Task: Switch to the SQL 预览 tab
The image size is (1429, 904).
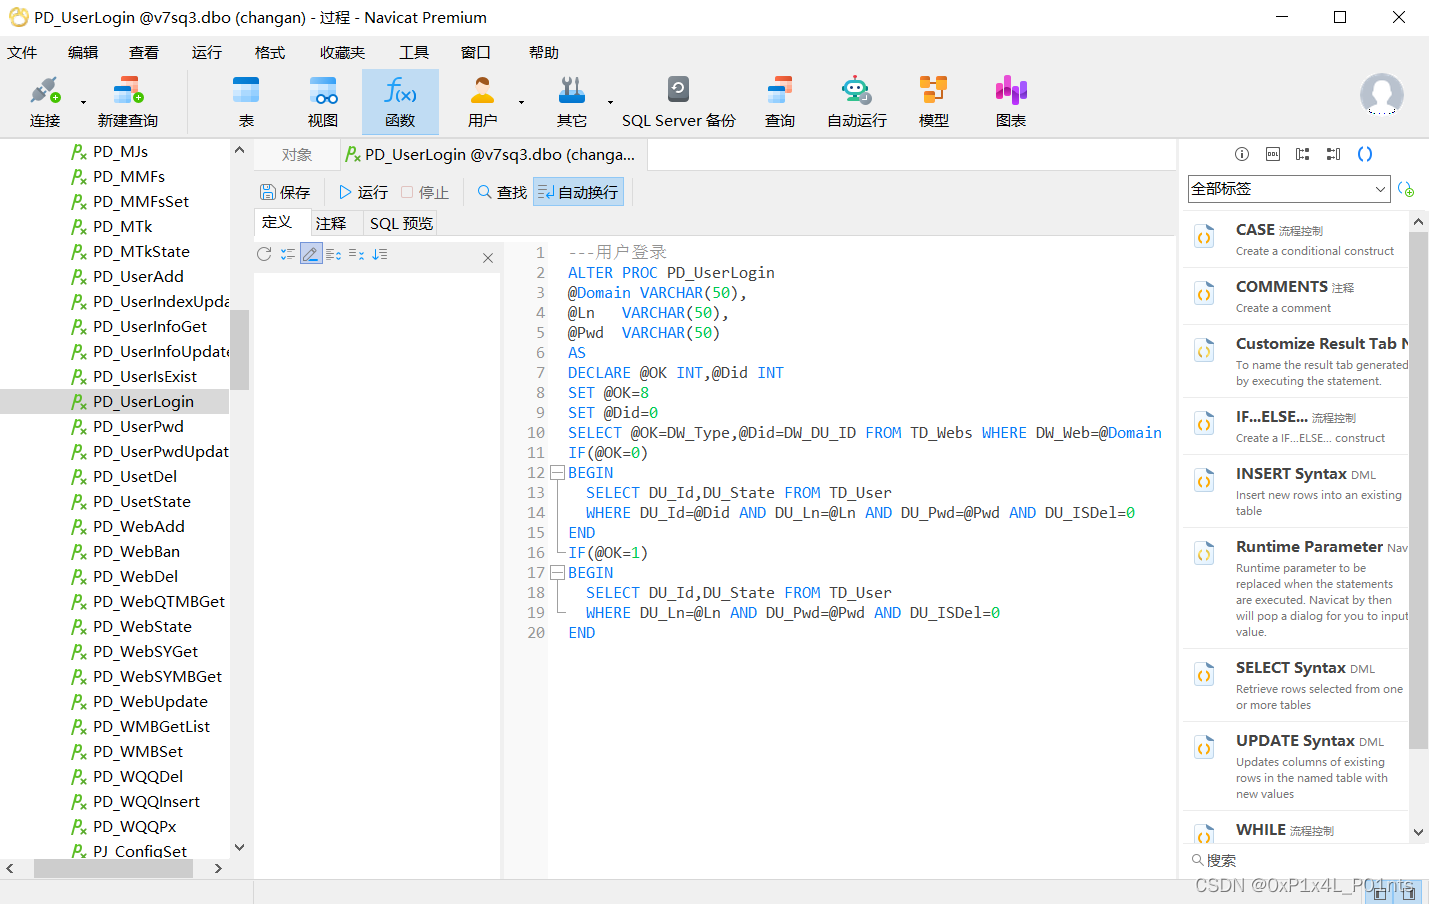Action: (x=401, y=223)
